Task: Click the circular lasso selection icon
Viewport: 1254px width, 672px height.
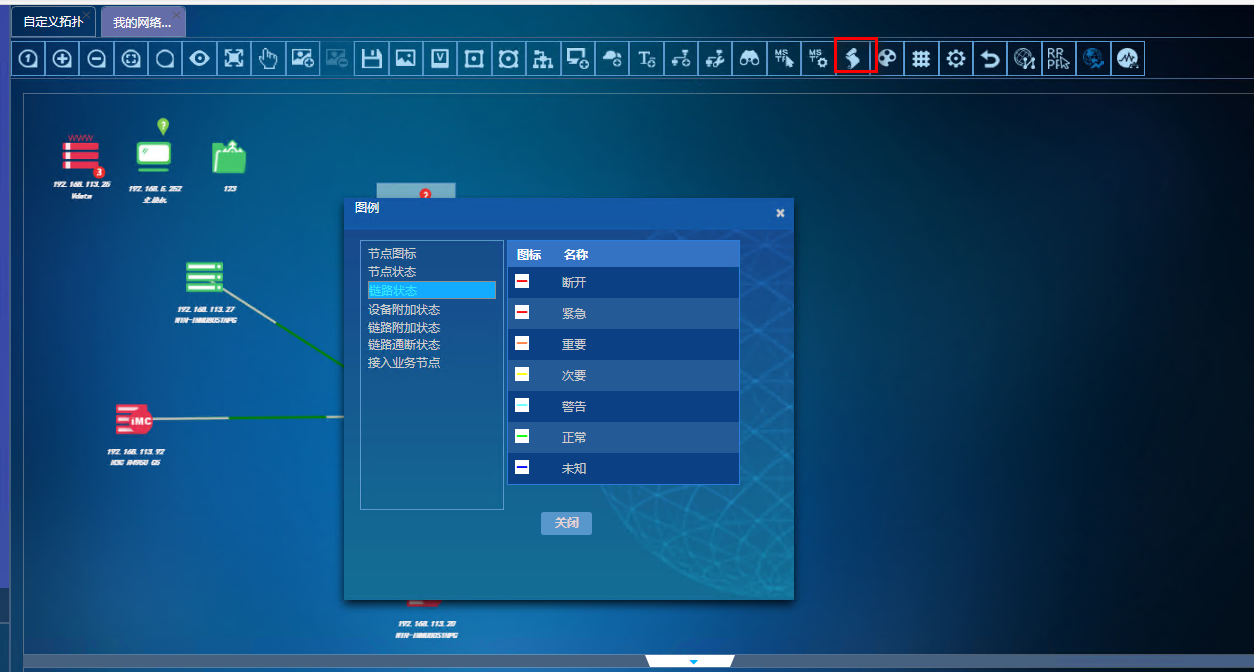Action: (x=165, y=59)
